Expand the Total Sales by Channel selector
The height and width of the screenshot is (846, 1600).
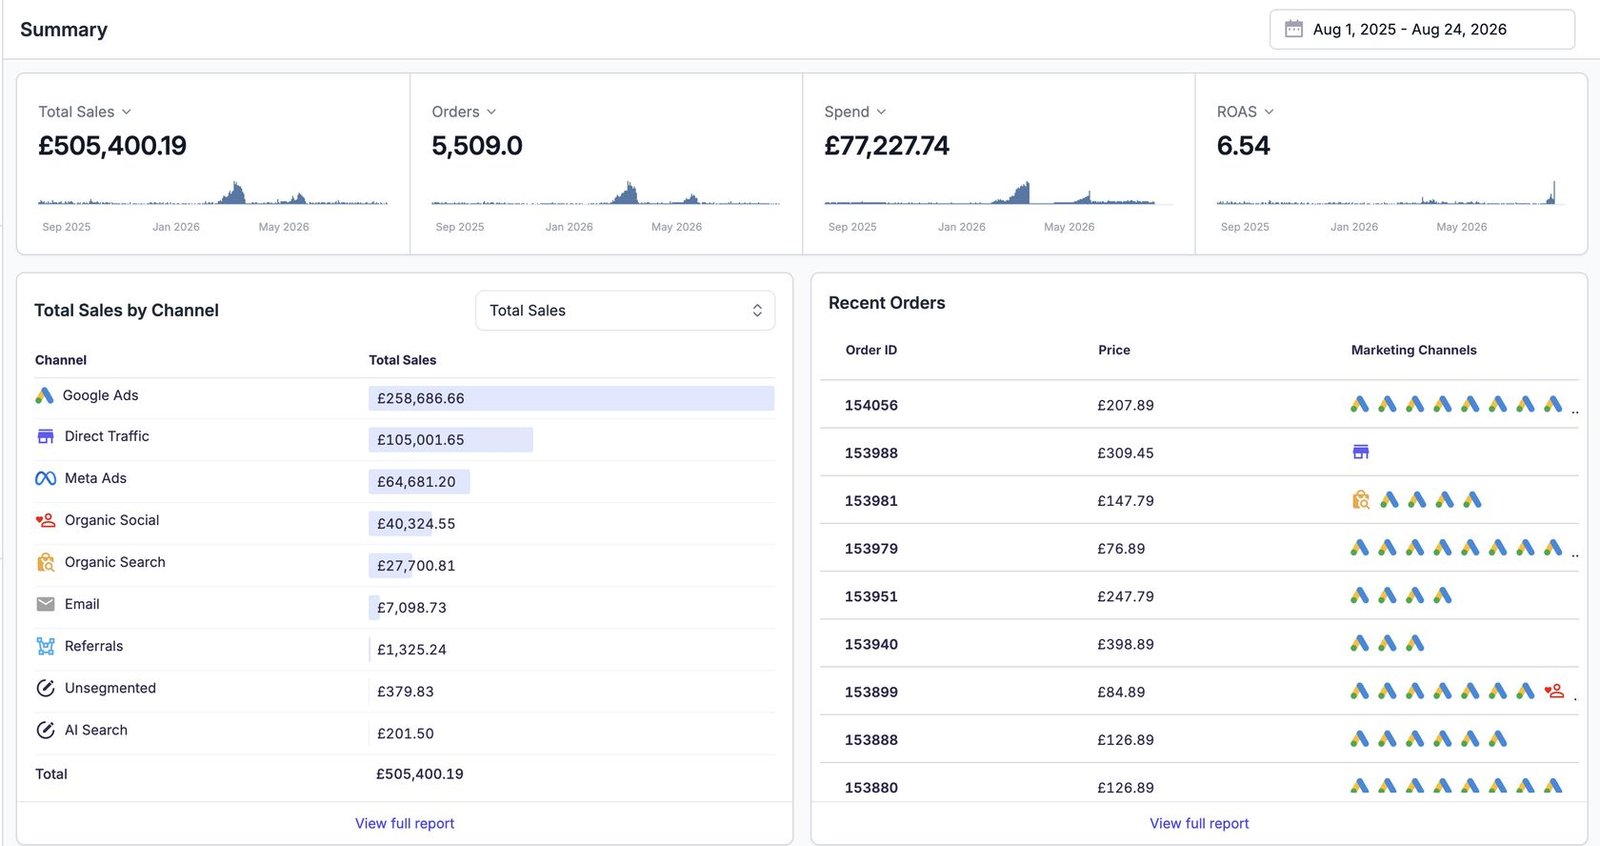[625, 311]
